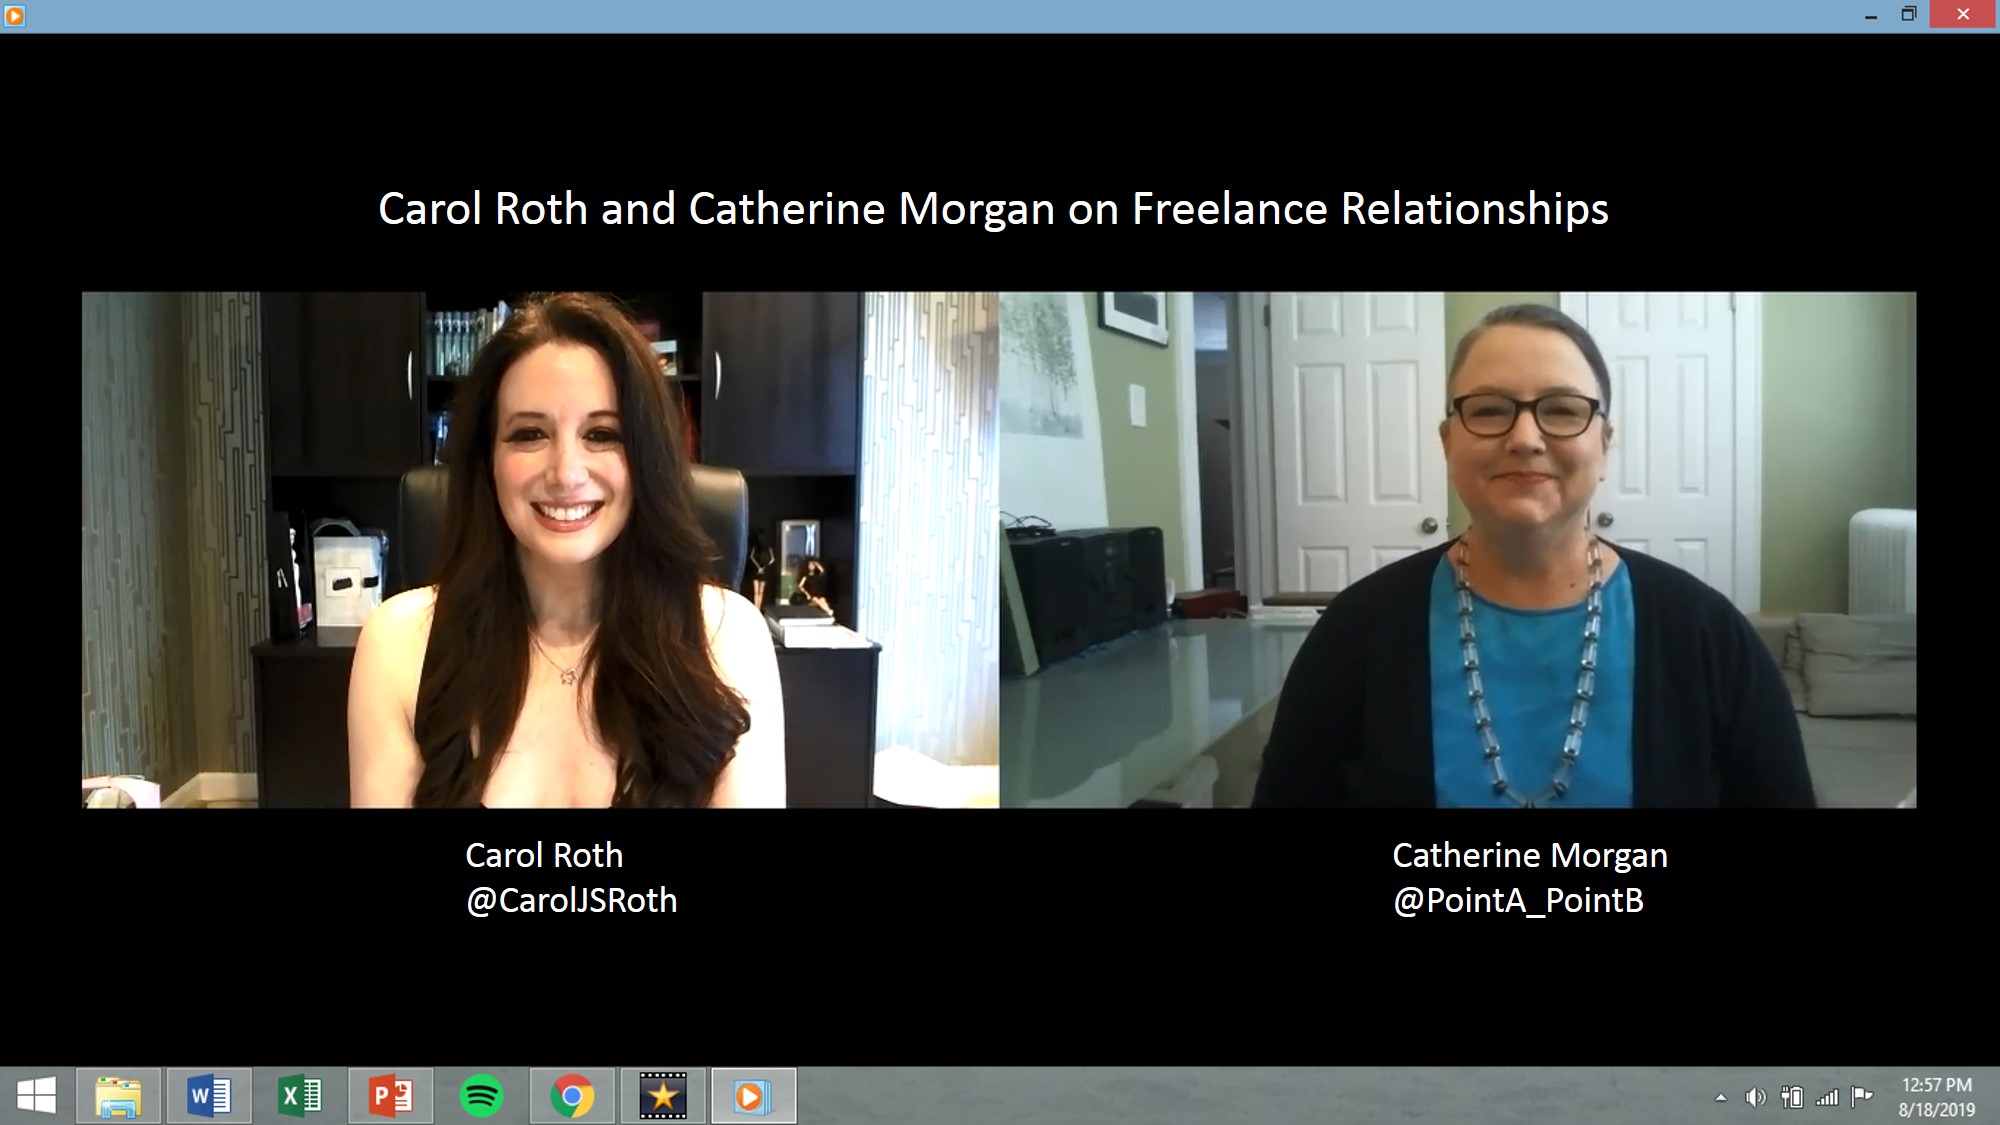
Task: Open the film-strip star video app
Action: pos(662,1096)
